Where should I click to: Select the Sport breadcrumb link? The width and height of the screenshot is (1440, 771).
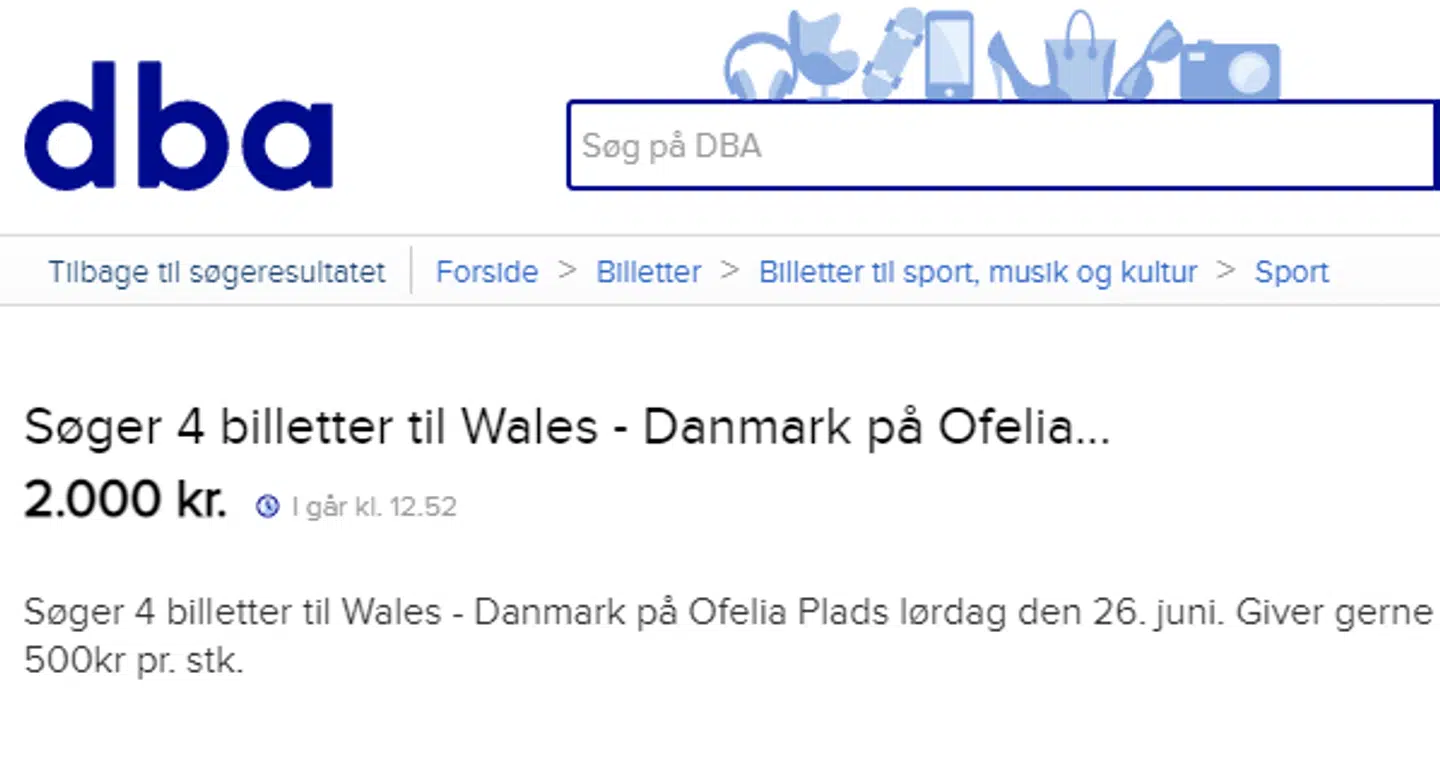pyautogui.click(x=1292, y=272)
